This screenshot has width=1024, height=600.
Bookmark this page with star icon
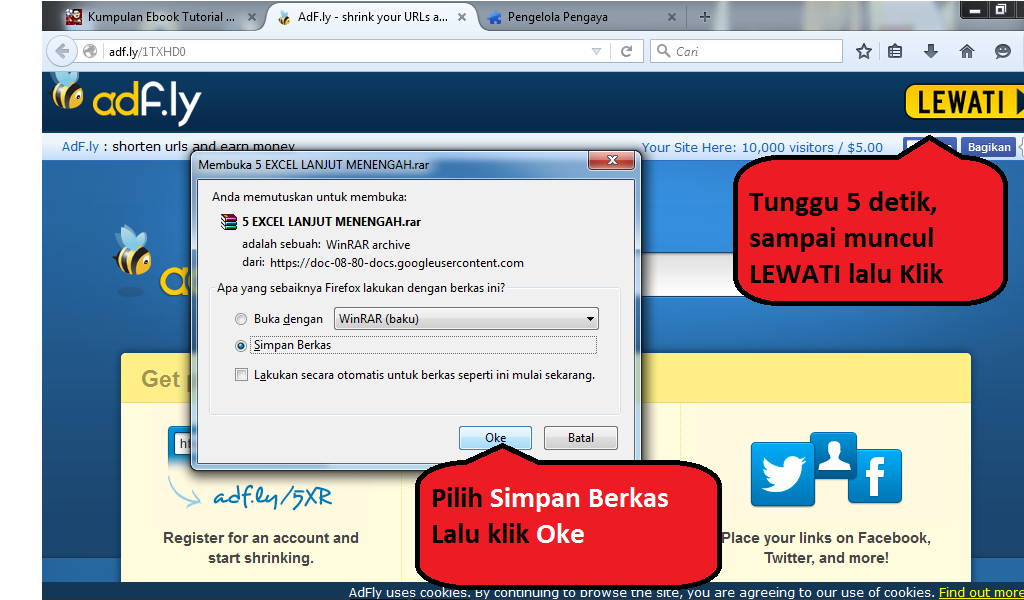point(863,51)
